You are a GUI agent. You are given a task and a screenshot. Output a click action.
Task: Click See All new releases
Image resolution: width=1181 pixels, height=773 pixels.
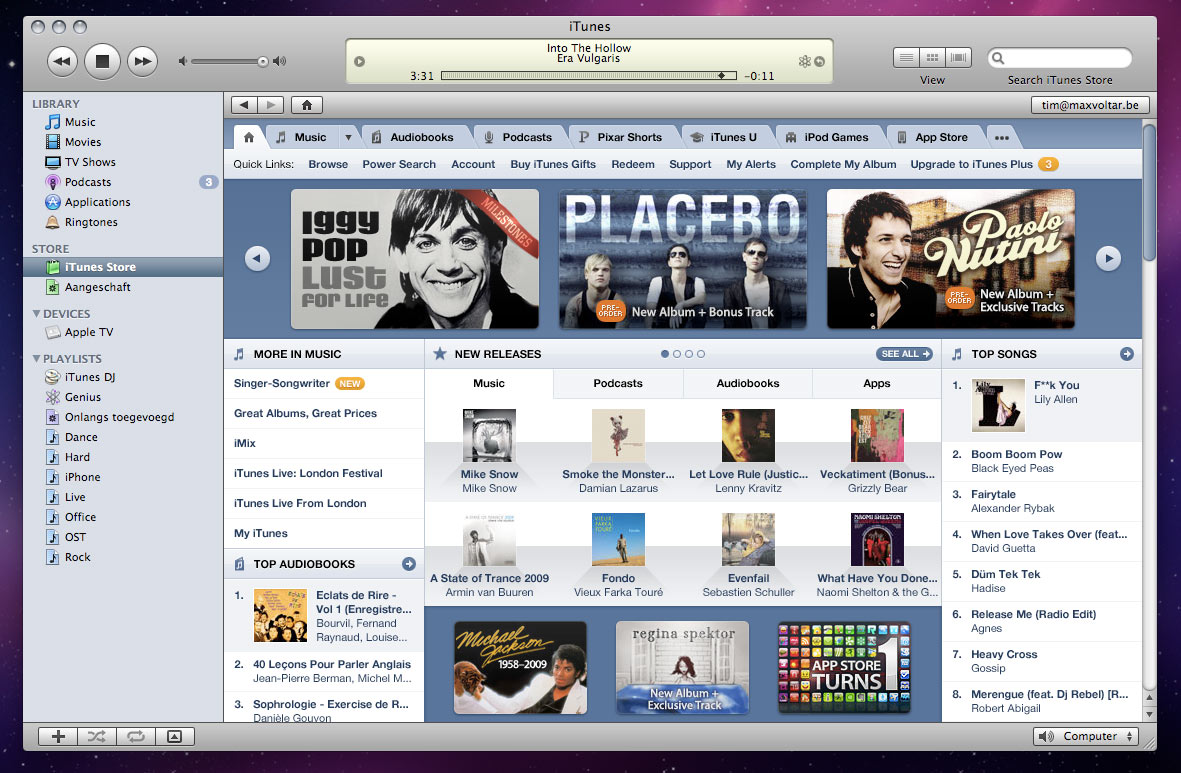pyautogui.click(x=905, y=354)
